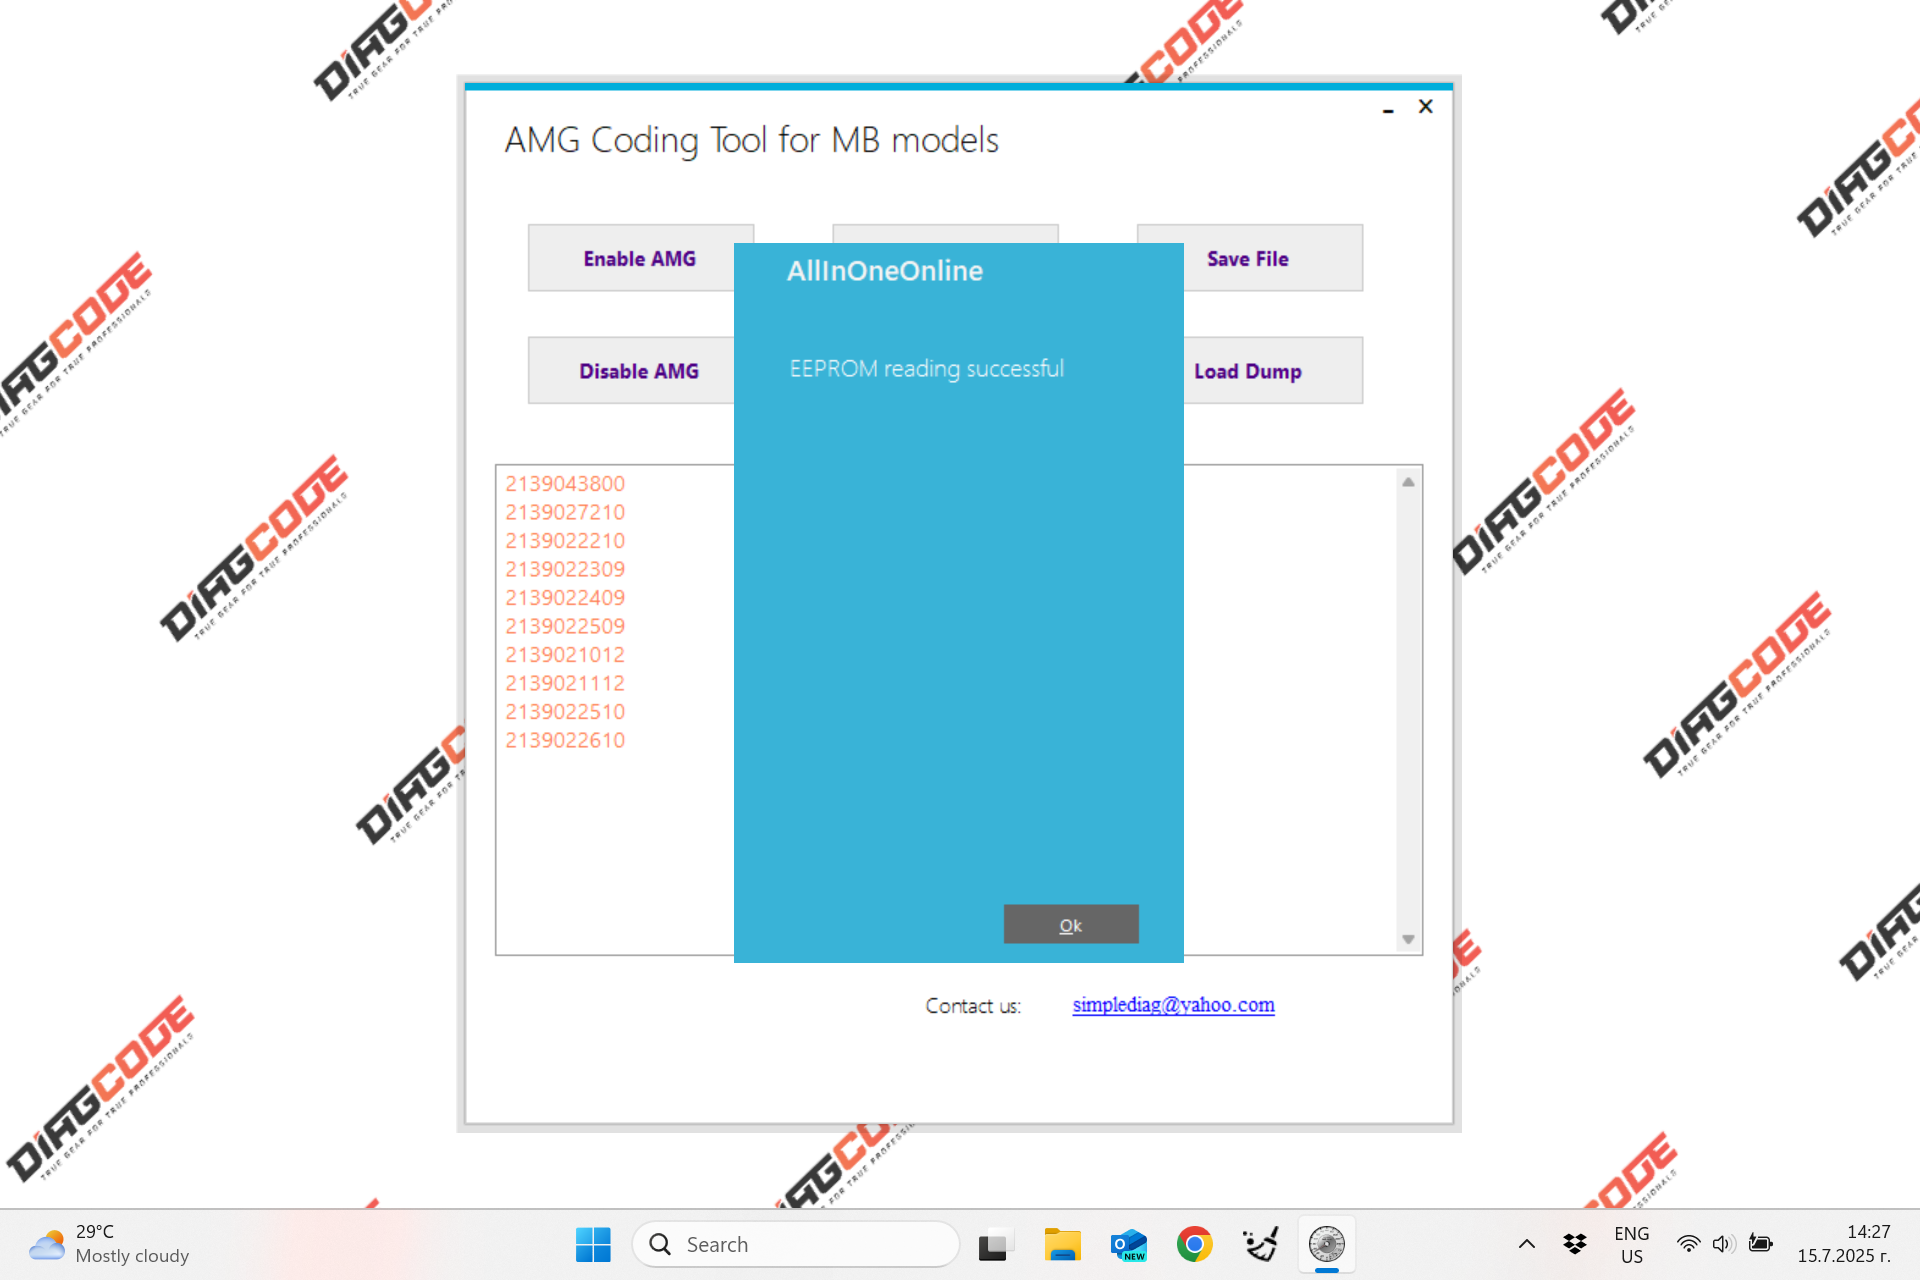This screenshot has height=1280, width=1920.
Task: Open File Explorer from the taskbar
Action: click(x=1062, y=1245)
